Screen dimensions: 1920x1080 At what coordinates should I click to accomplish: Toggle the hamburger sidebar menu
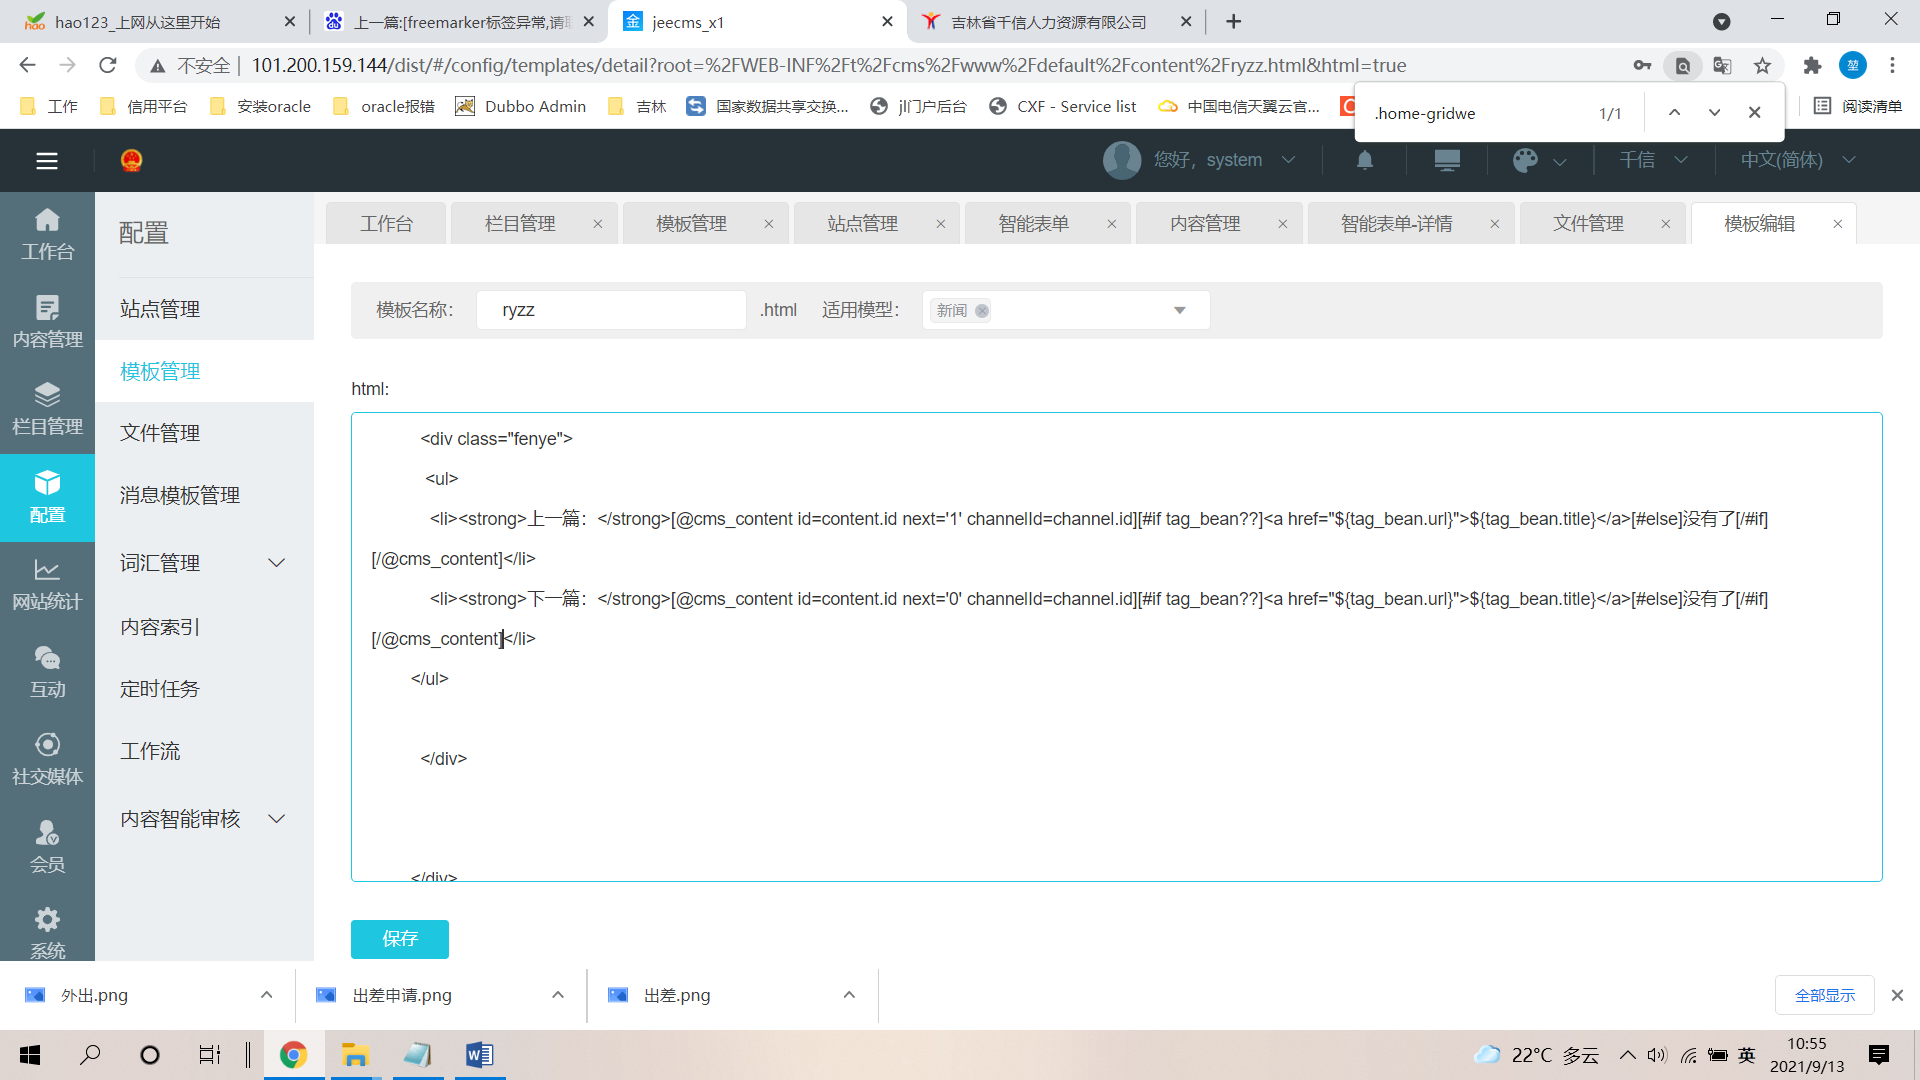pos(47,161)
